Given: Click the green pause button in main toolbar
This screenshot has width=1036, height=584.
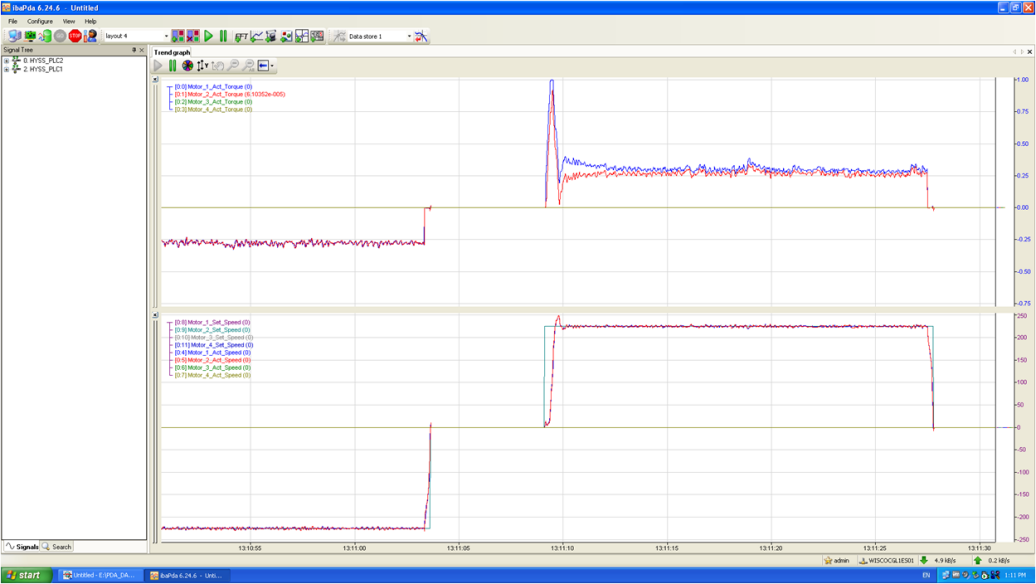Looking at the screenshot, I should [223, 36].
